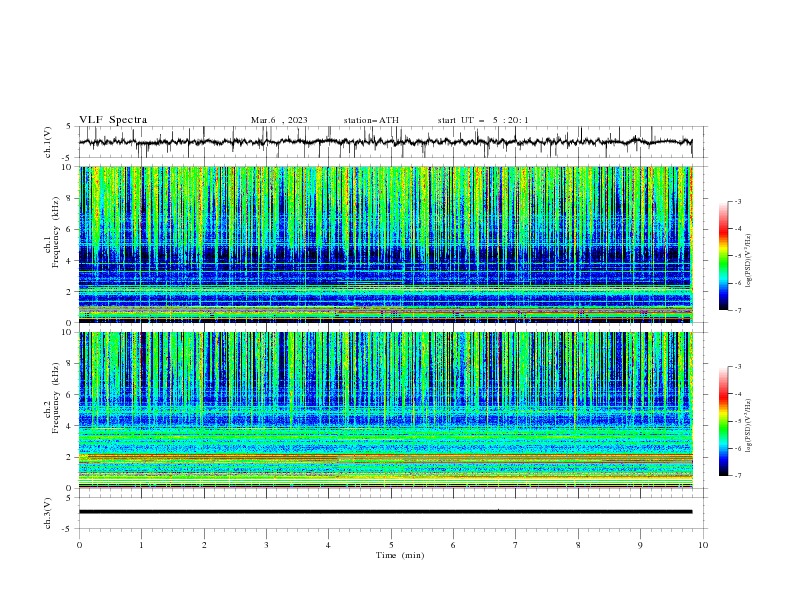This screenshot has width=792, height=612.
Task: Click the ch.1 color bar "log(PSD)(V²/Hz)" label
Action: [749, 261]
